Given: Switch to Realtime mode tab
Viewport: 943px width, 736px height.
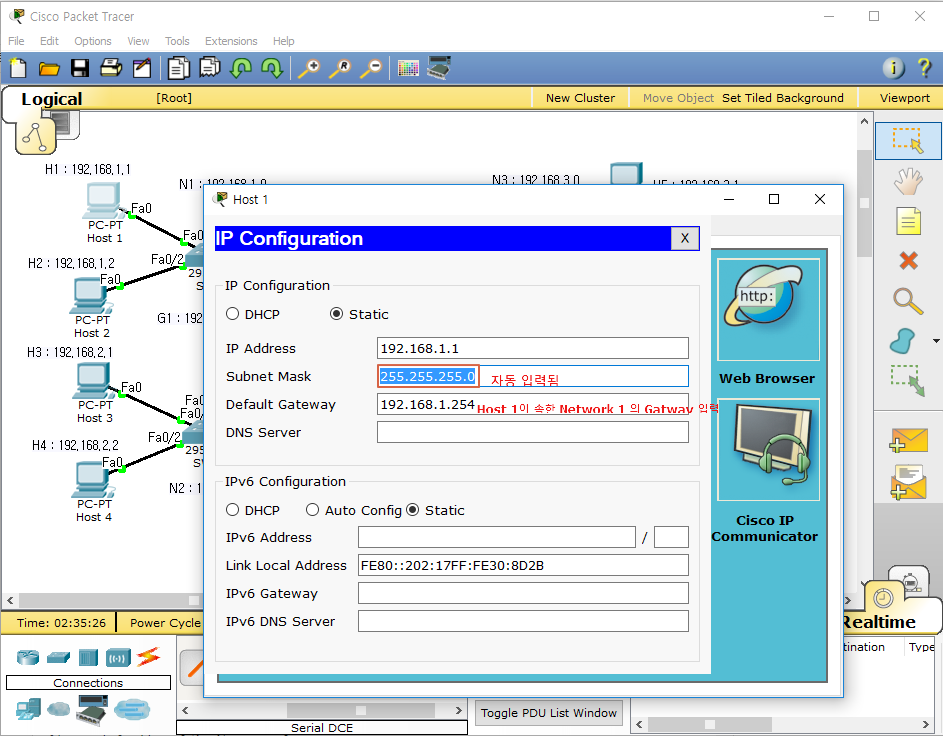Looking at the screenshot, I should pos(880,621).
